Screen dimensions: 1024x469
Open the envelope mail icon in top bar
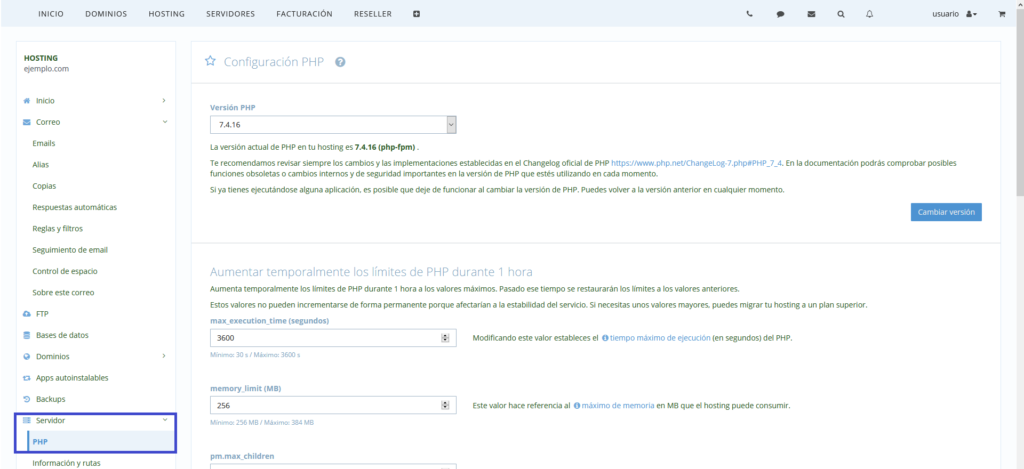coord(811,14)
